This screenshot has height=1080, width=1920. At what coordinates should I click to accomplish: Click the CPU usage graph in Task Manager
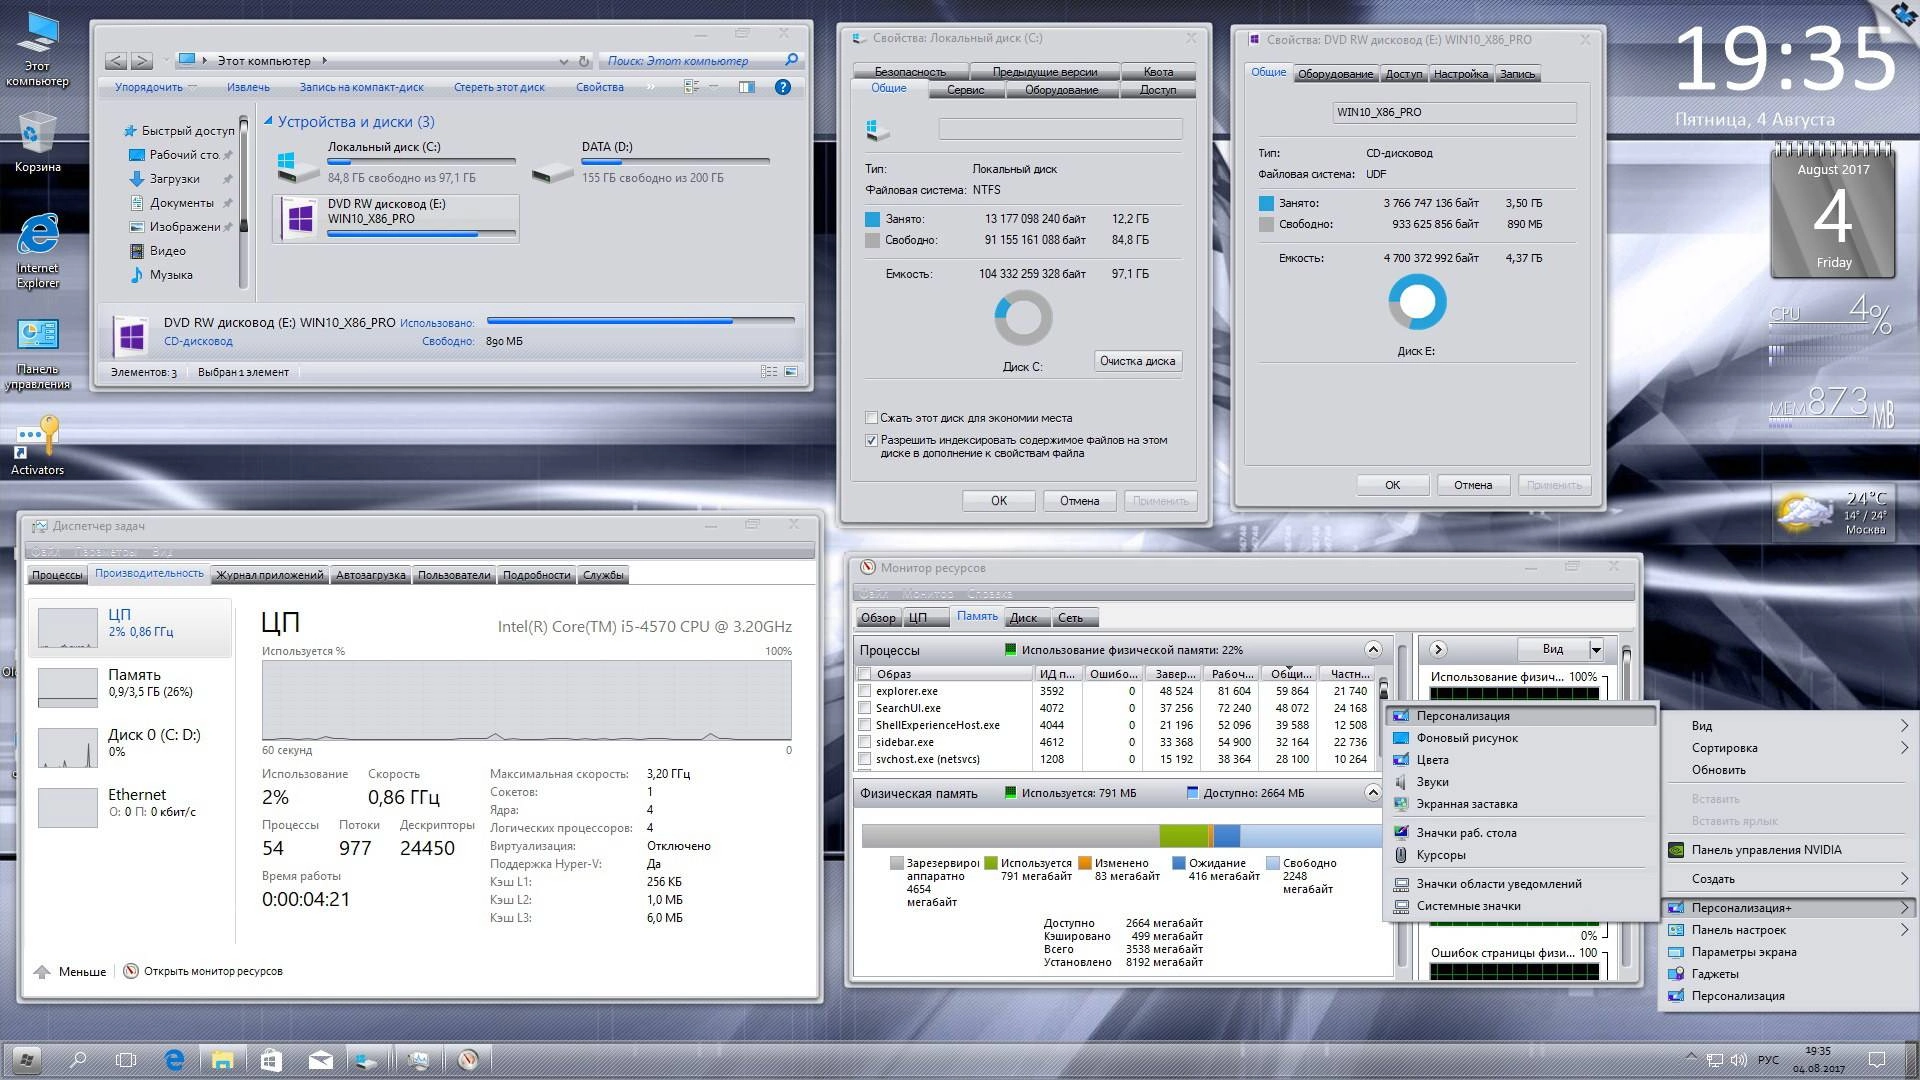point(527,700)
